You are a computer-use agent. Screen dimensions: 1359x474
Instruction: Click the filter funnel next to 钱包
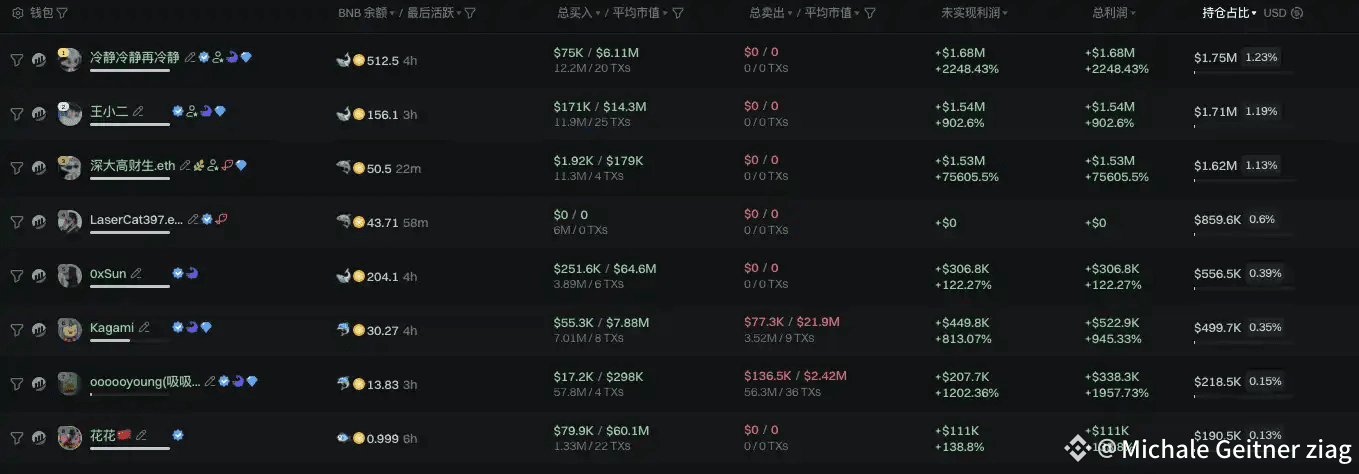coord(63,13)
